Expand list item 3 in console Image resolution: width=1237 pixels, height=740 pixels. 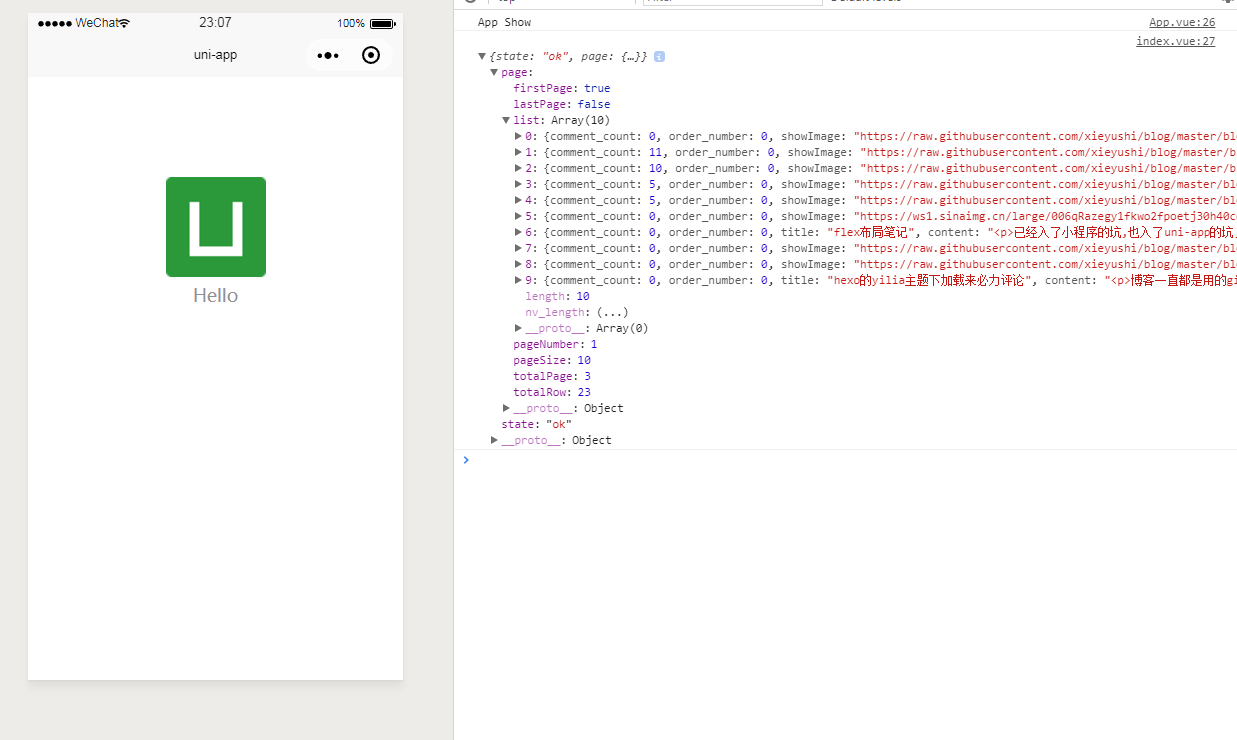[x=518, y=184]
